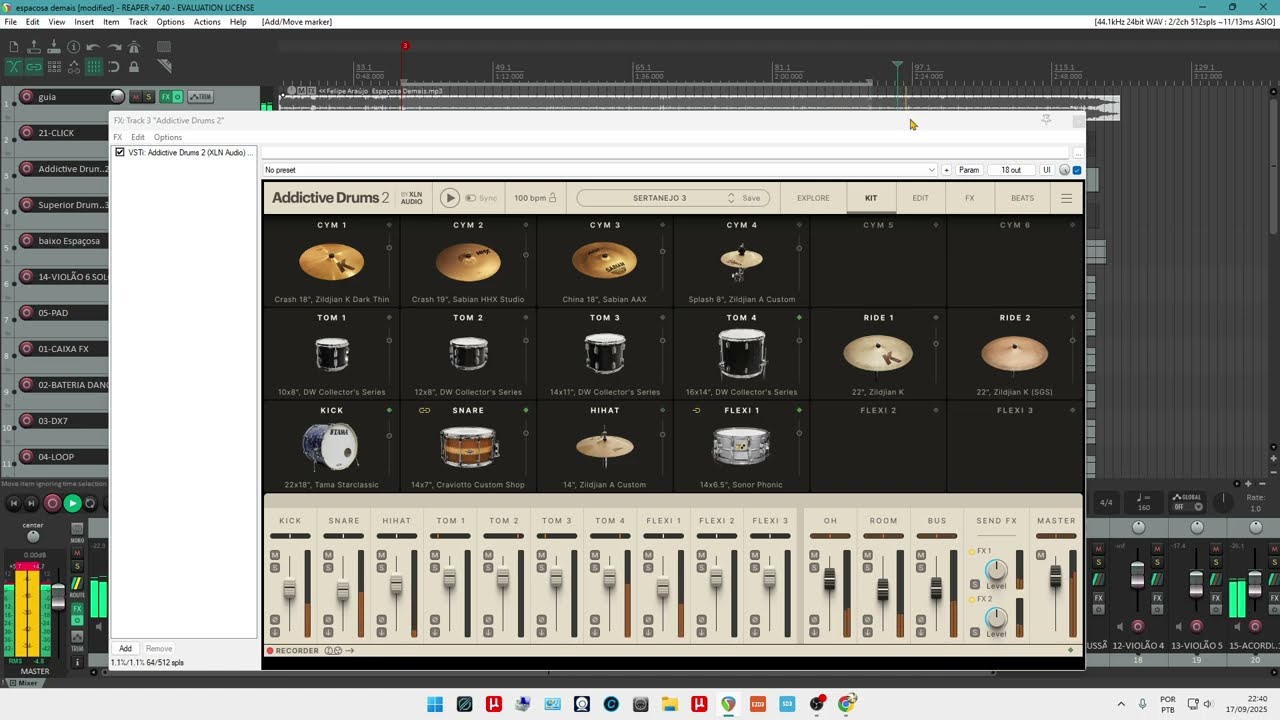Open the No preset dropdown

click(x=600, y=170)
